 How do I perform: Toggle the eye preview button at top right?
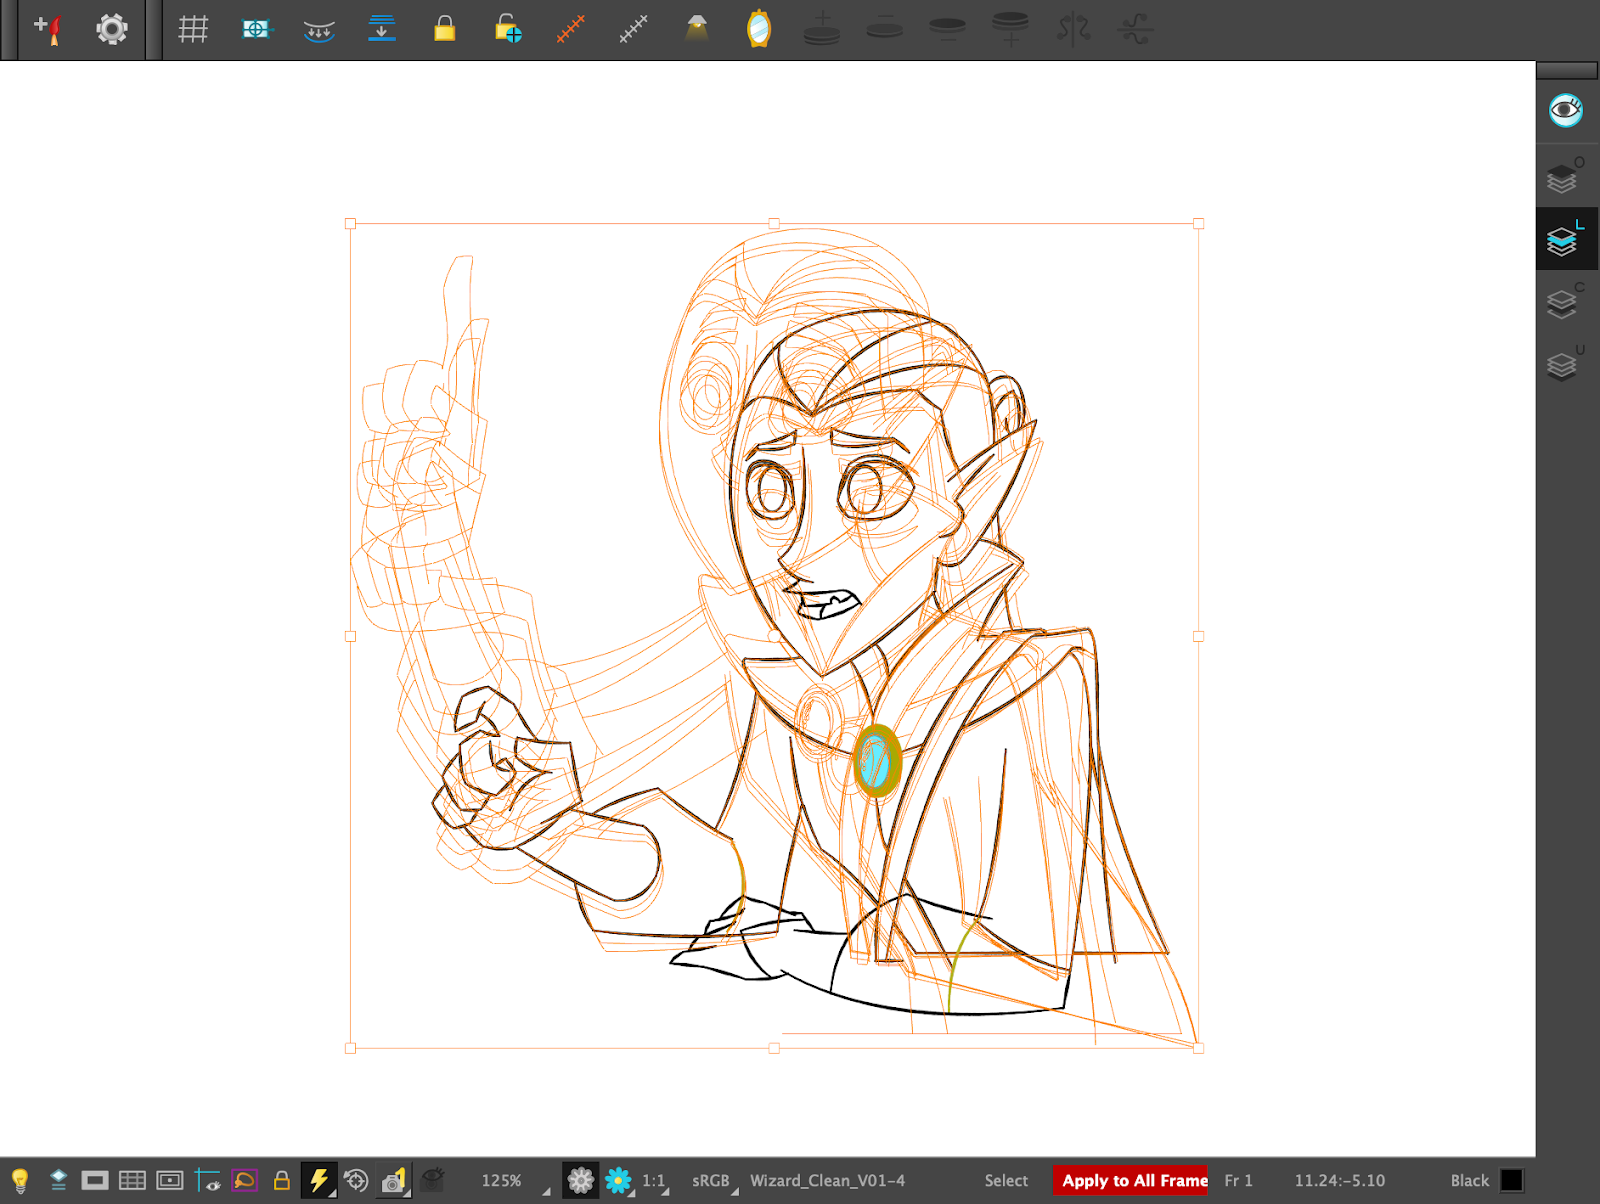1565,110
